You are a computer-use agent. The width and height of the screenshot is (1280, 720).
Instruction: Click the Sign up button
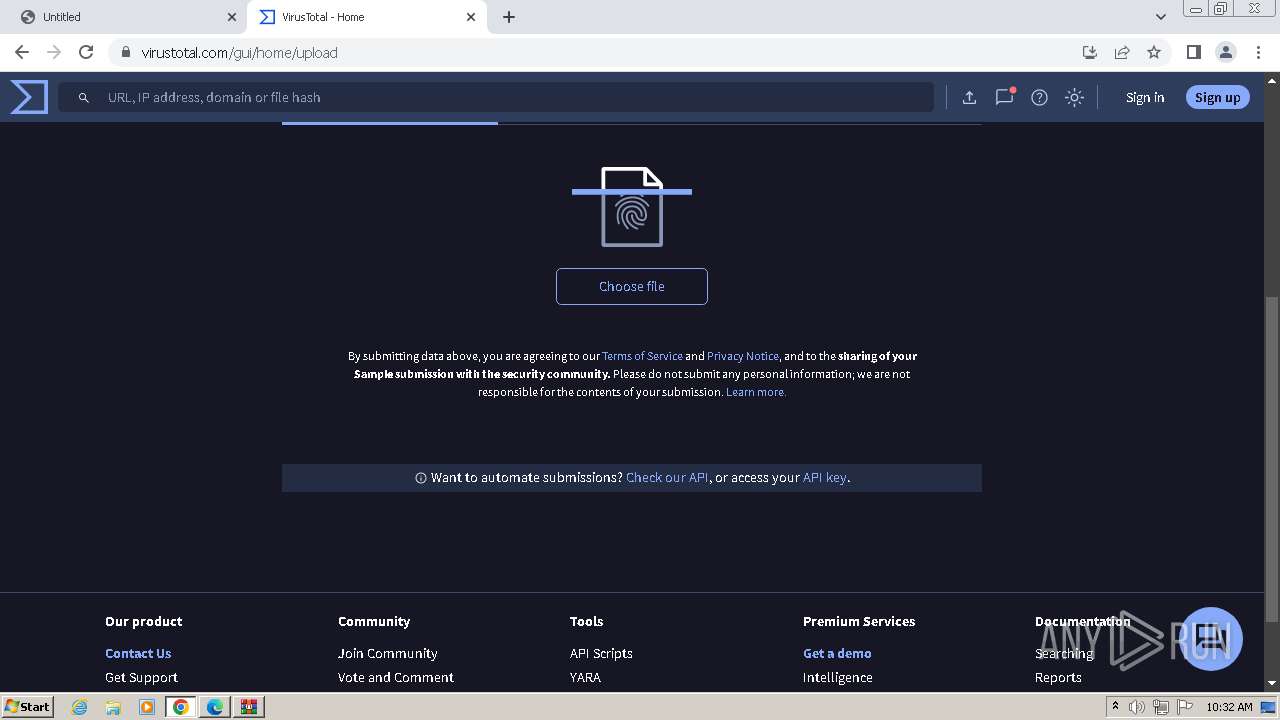pyautogui.click(x=1217, y=97)
